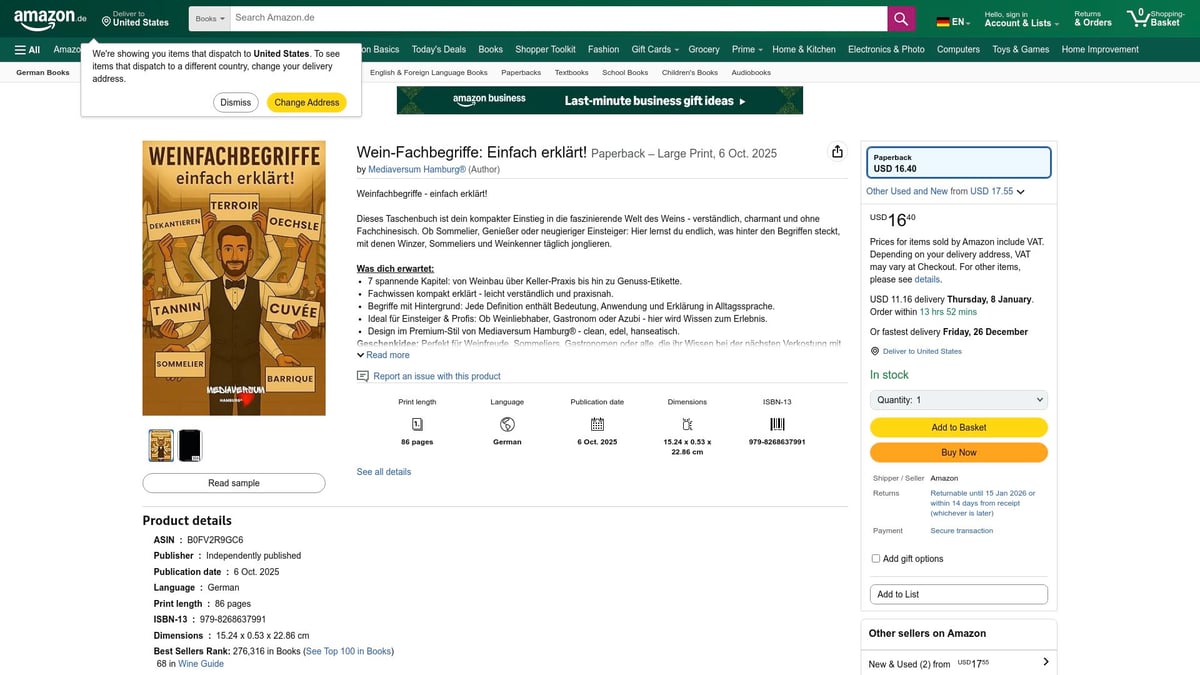The width and height of the screenshot is (1200, 675).
Task: Click the Report an issue speech-bubble icon
Action: point(362,374)
